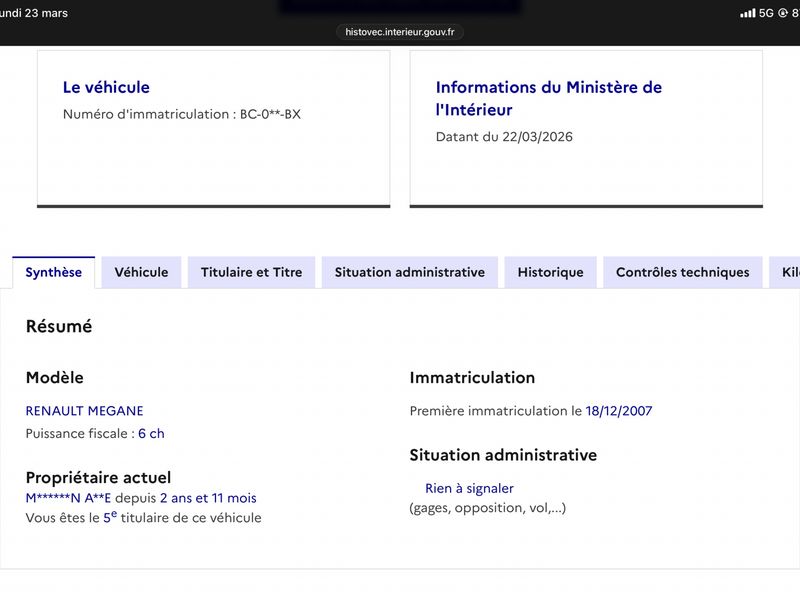
Task: Click the RENAULT MEGANE model text
Action: click(x=85, y=411)
